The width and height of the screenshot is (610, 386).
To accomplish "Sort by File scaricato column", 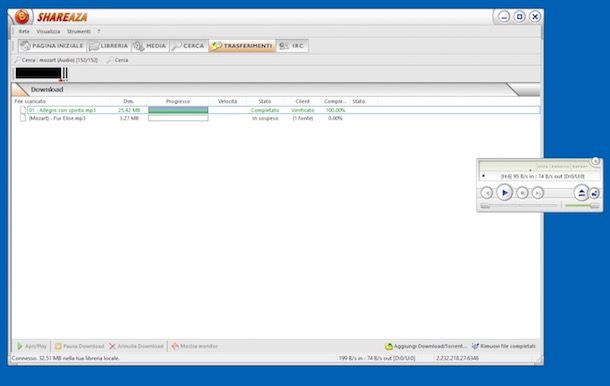I will (x=61, y=102).
